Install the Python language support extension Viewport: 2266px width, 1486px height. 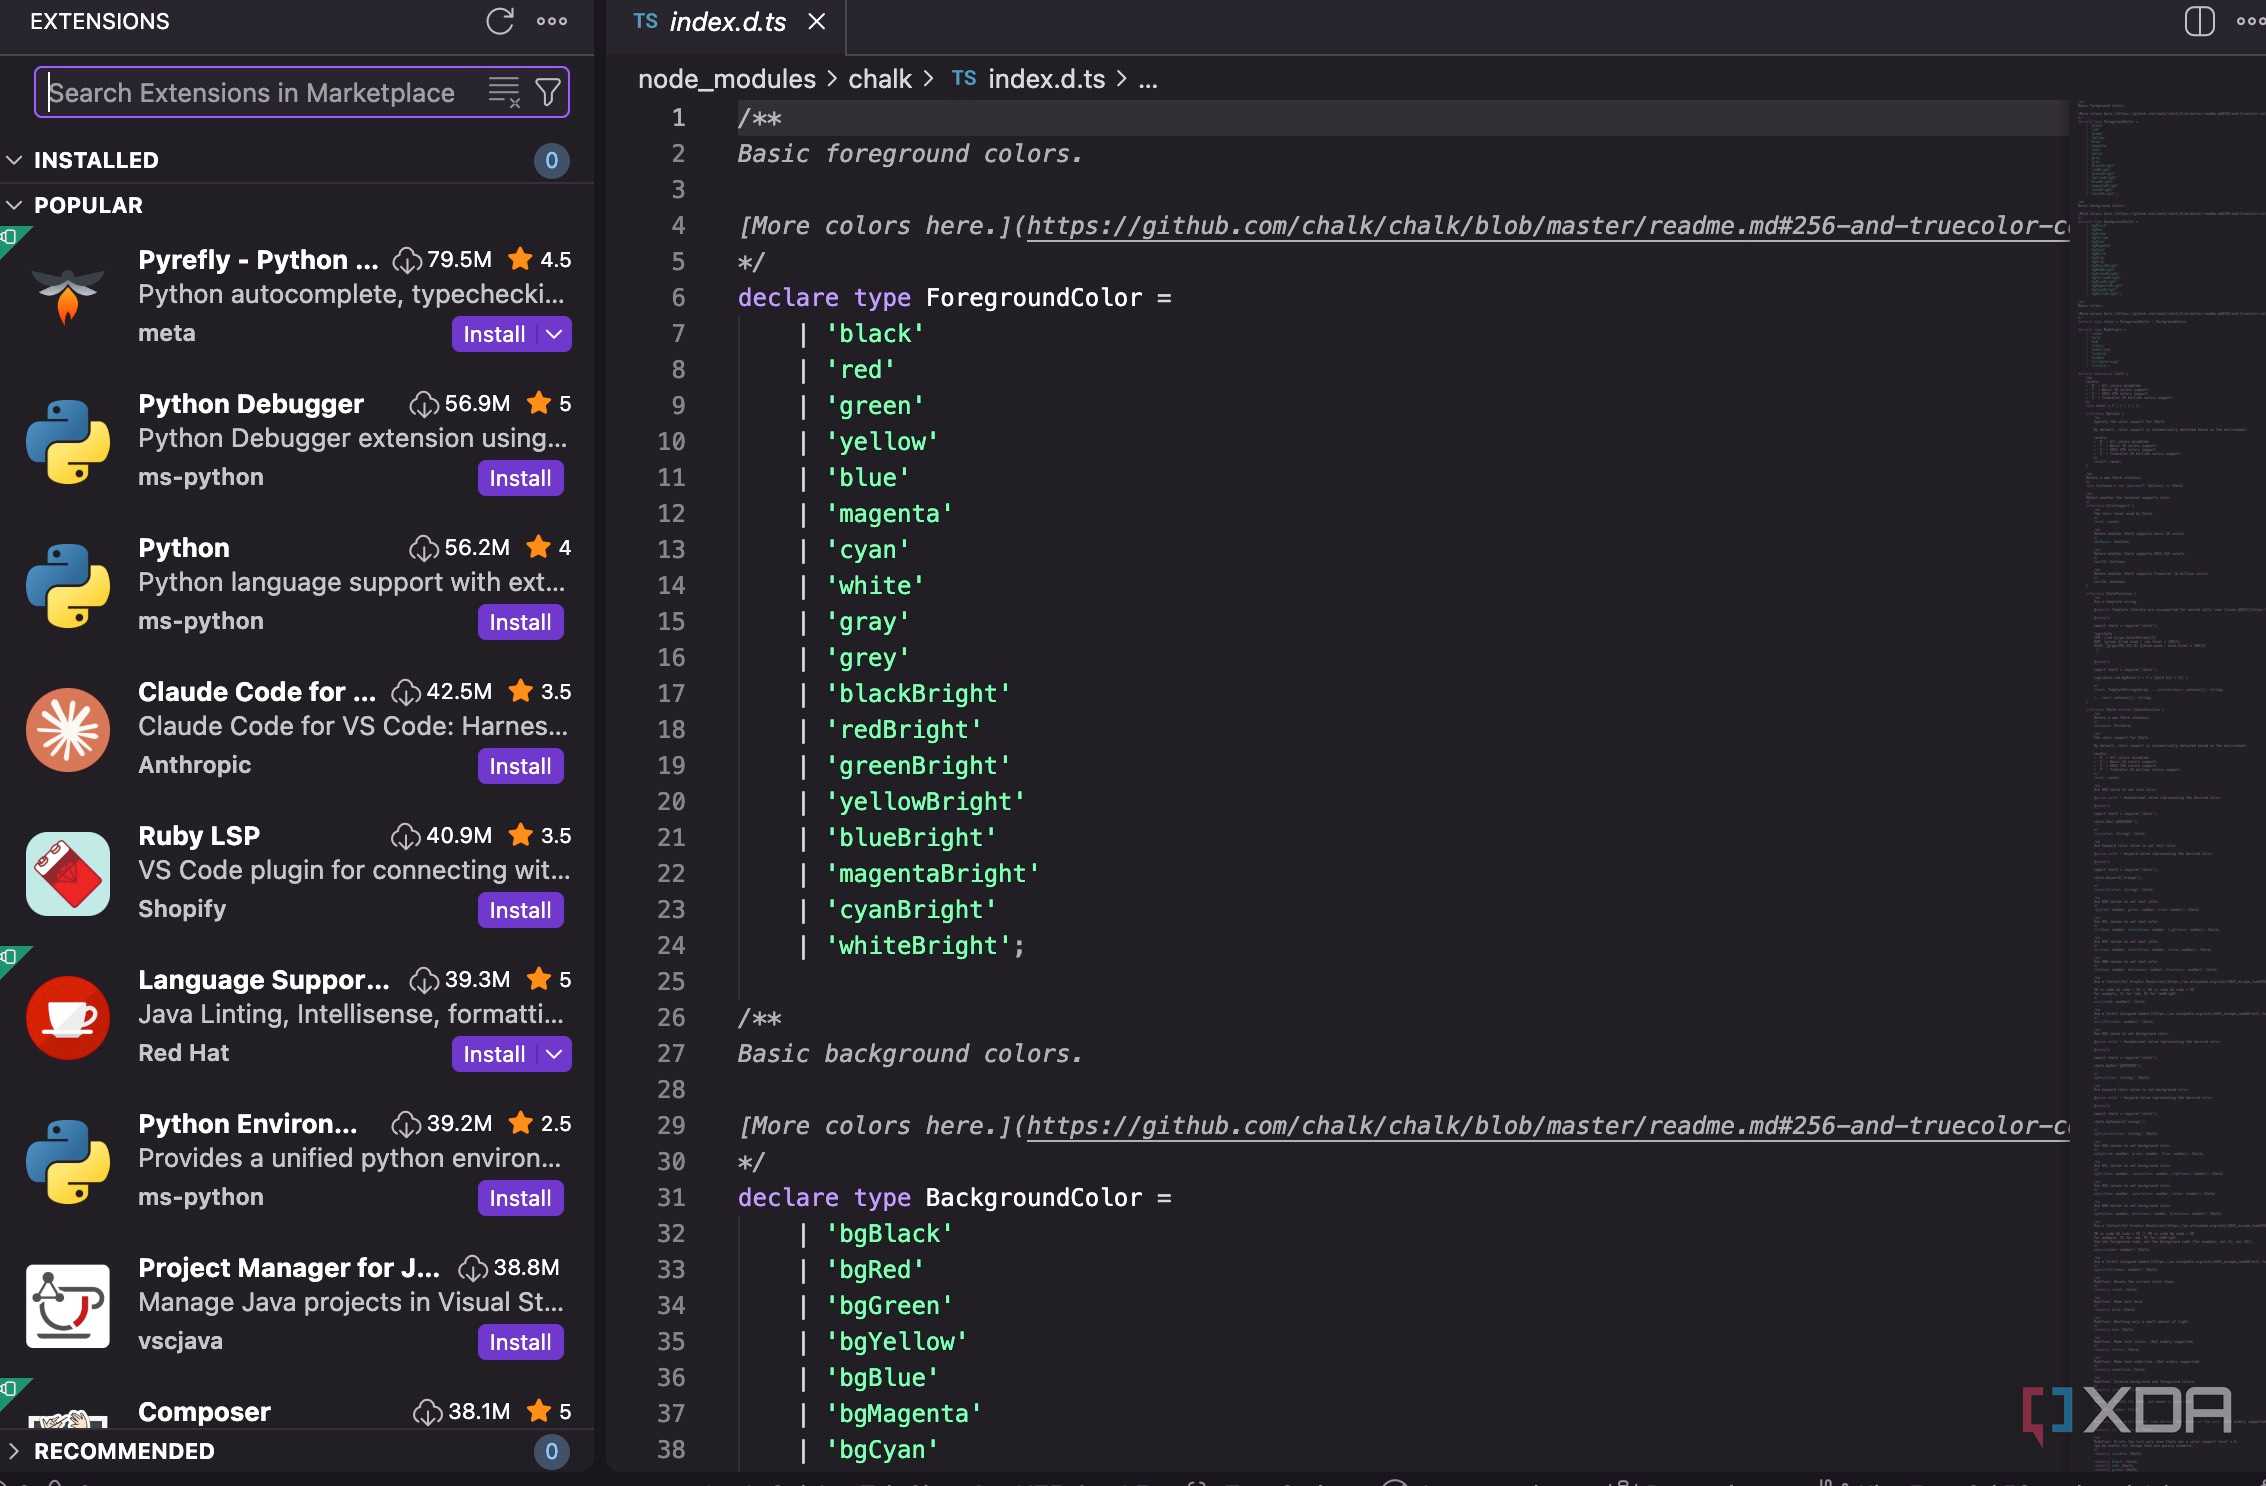point(520,622)
